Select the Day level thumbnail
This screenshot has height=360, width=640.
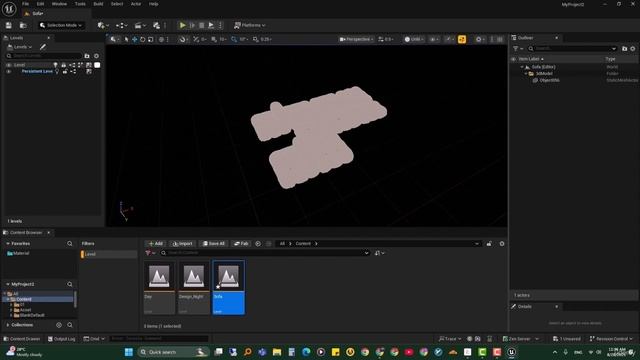click(159, 287)
